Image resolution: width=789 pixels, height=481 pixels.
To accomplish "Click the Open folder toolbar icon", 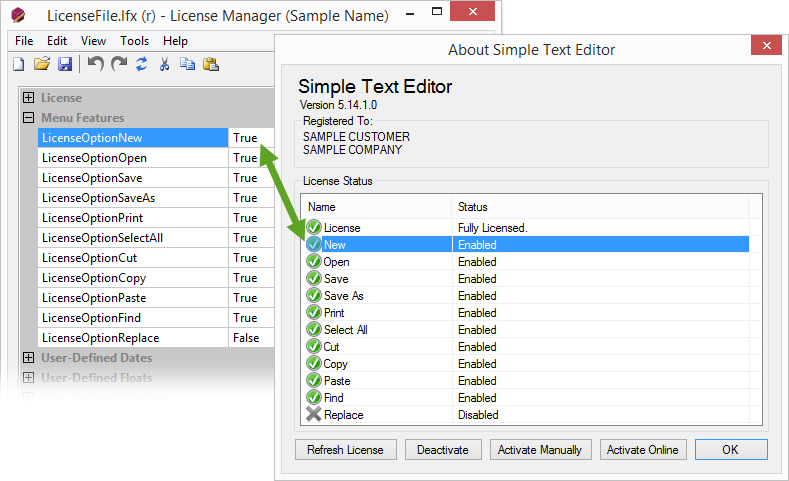I will click(x=42, y=64).
